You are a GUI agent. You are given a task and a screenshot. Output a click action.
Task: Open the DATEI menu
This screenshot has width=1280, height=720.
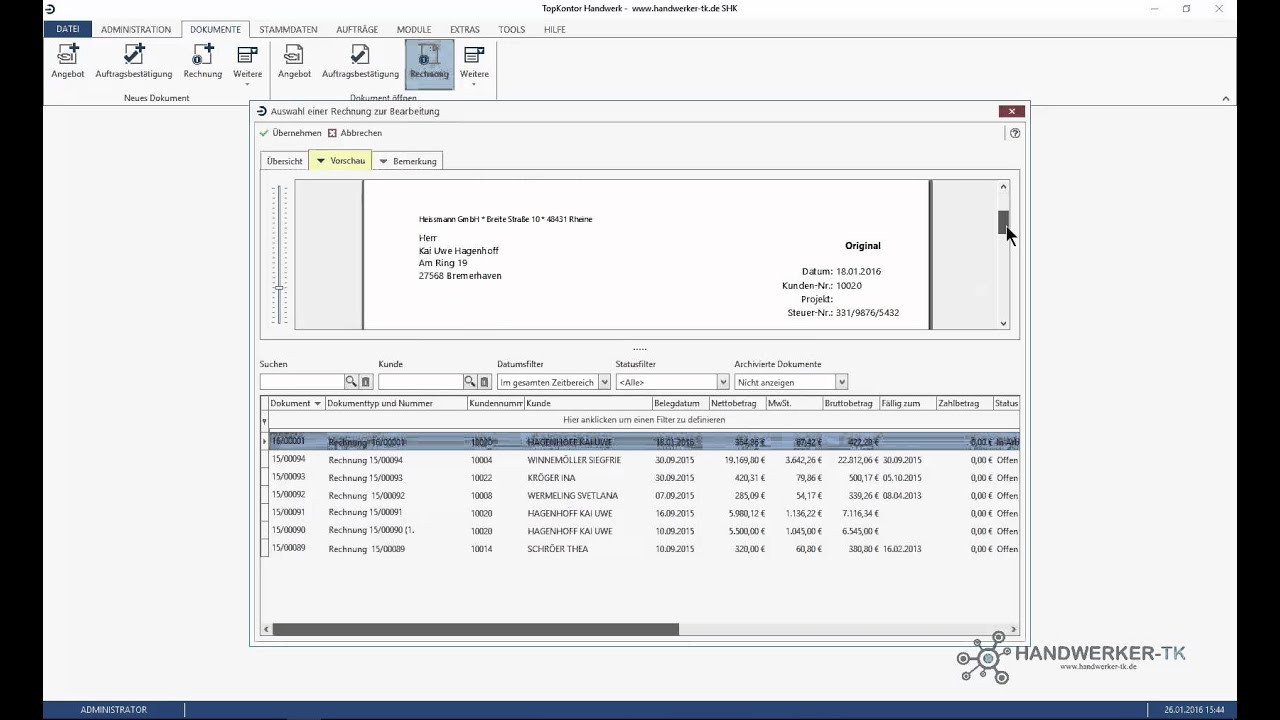pos(67,29)
